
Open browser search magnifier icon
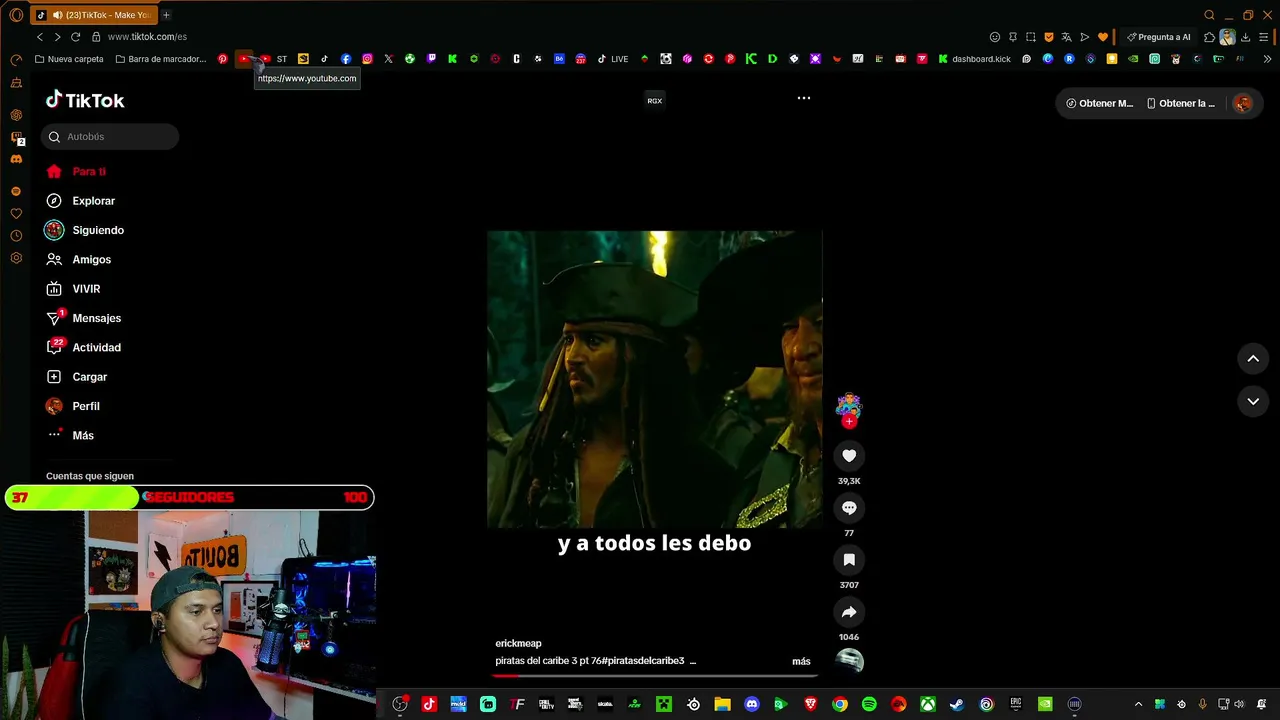click(1209, 15)
